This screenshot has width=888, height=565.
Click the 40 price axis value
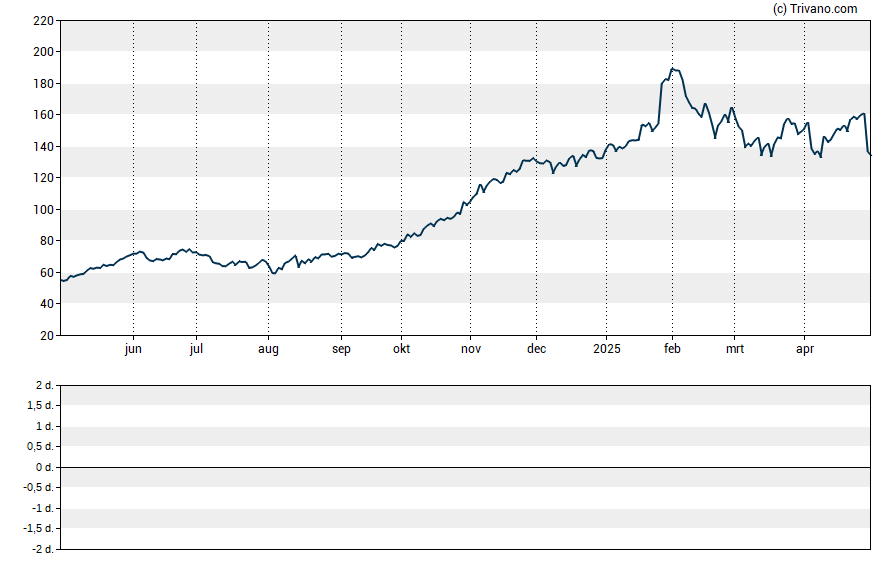click(46, 304)
